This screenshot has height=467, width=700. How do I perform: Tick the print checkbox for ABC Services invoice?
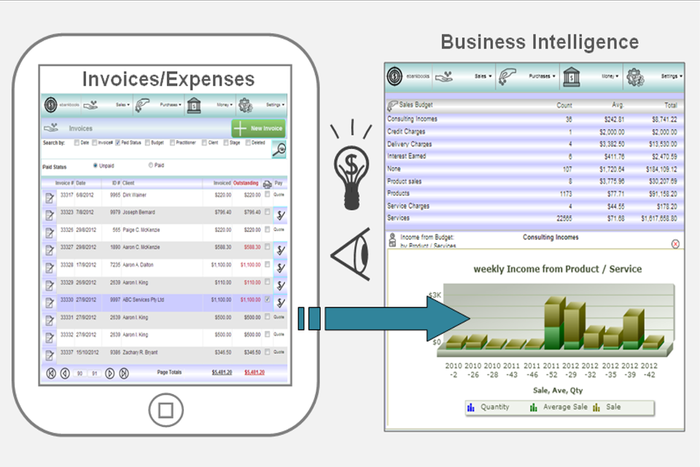pos(266,299)
